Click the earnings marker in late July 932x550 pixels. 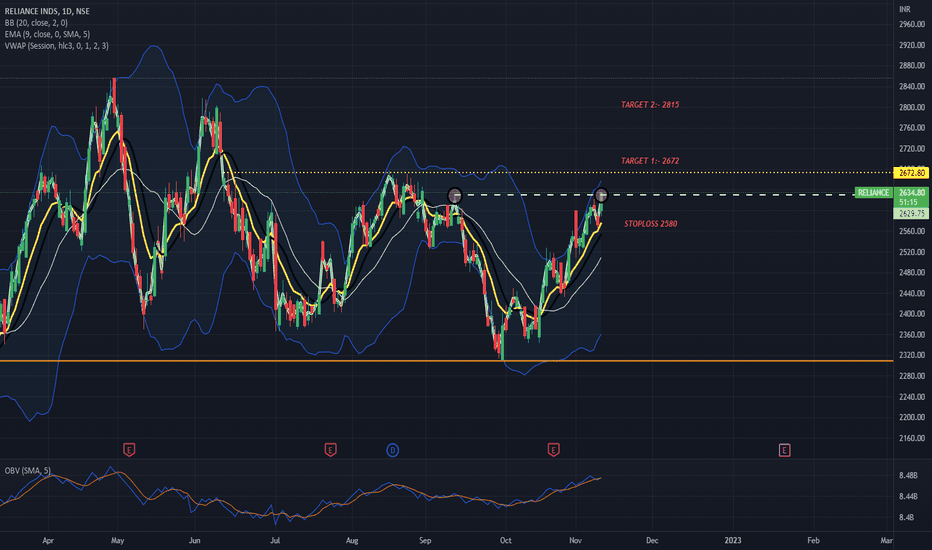[330, 450]
